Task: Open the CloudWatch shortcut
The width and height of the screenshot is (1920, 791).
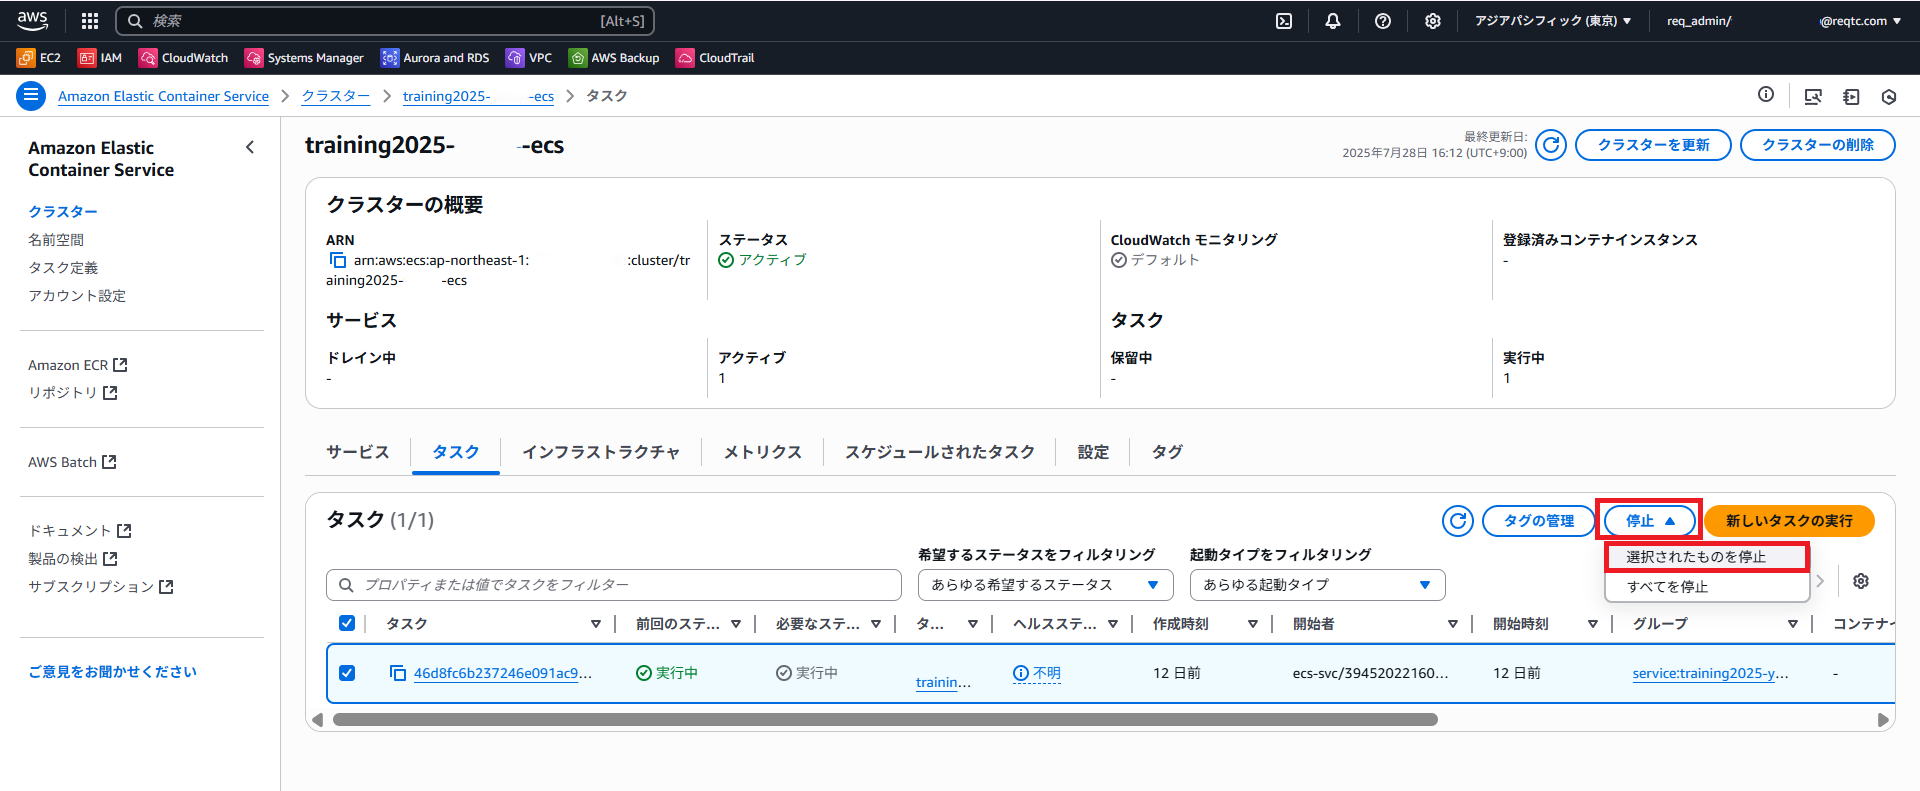Action: click(x=184, y=58)
